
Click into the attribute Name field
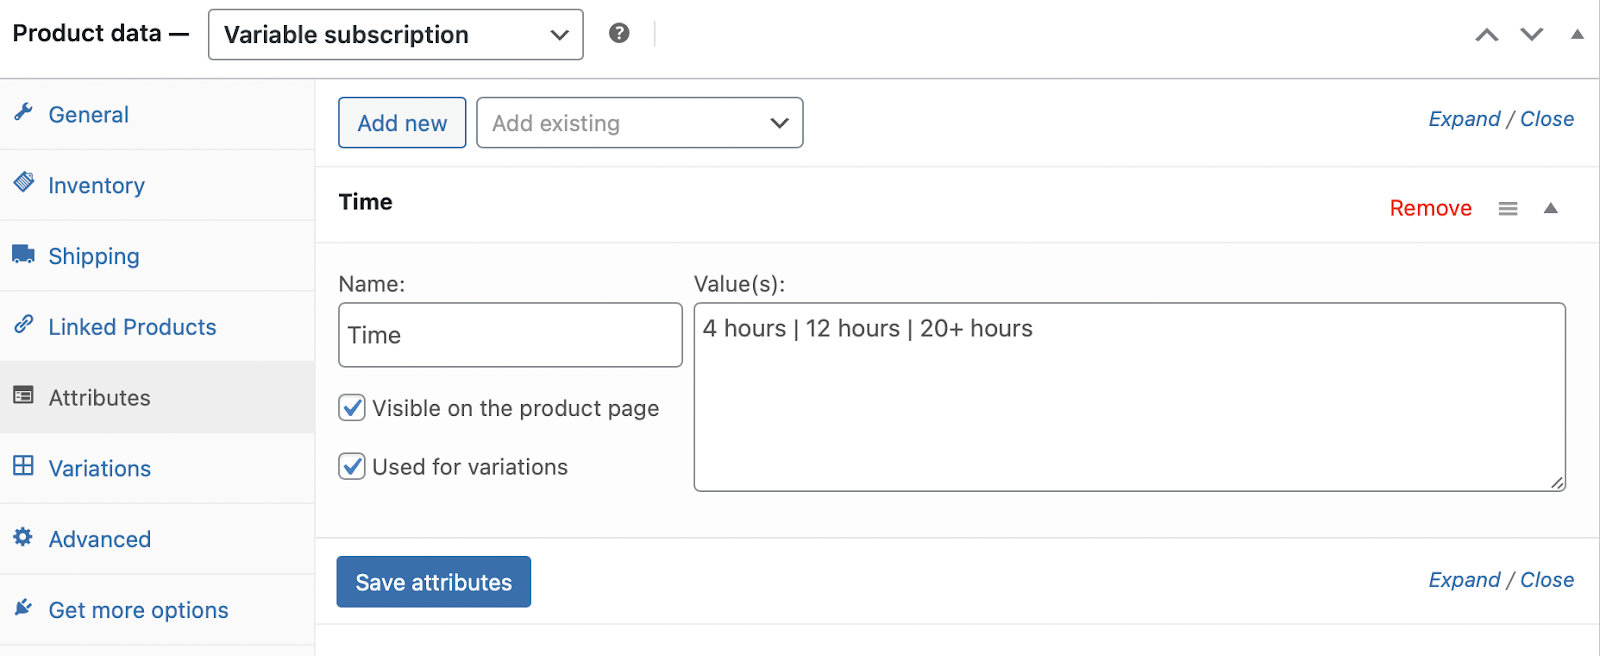click(510, 335)
